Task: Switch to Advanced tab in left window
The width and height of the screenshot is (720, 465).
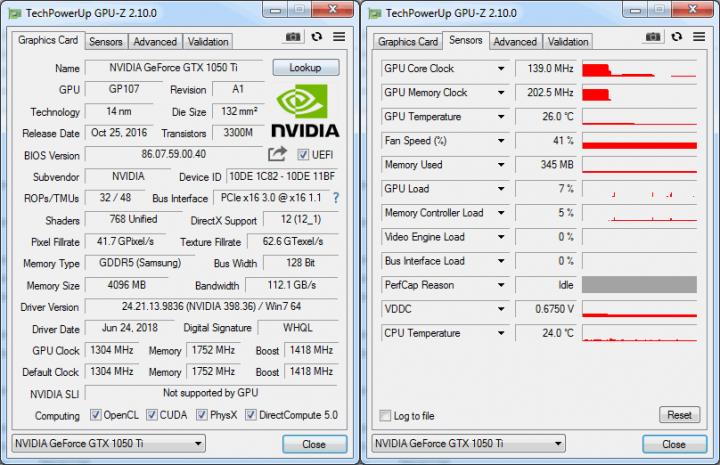Action: 155,42
